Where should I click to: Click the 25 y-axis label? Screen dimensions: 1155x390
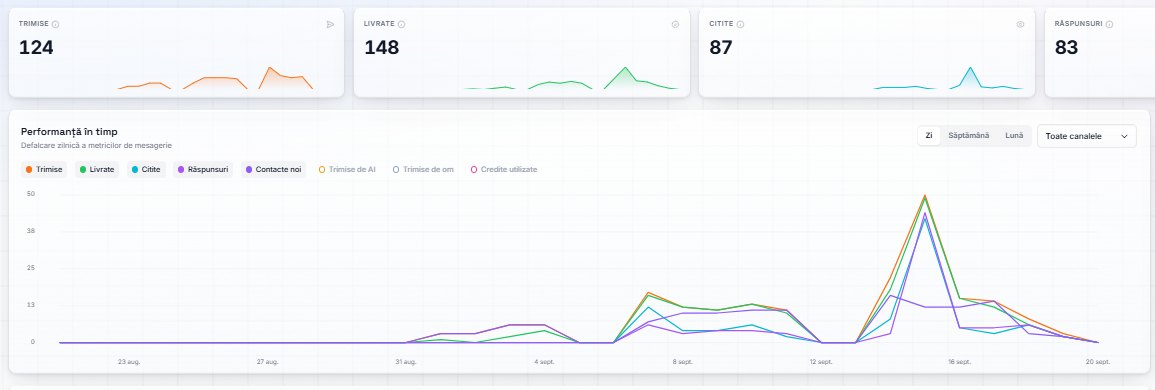[31, 268]
